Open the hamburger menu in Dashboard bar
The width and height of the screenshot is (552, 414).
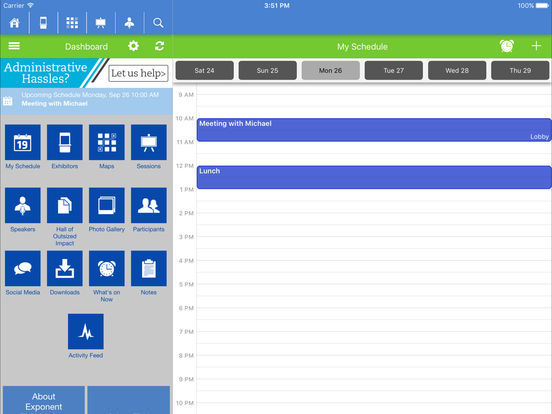click(x=14, y=46)
